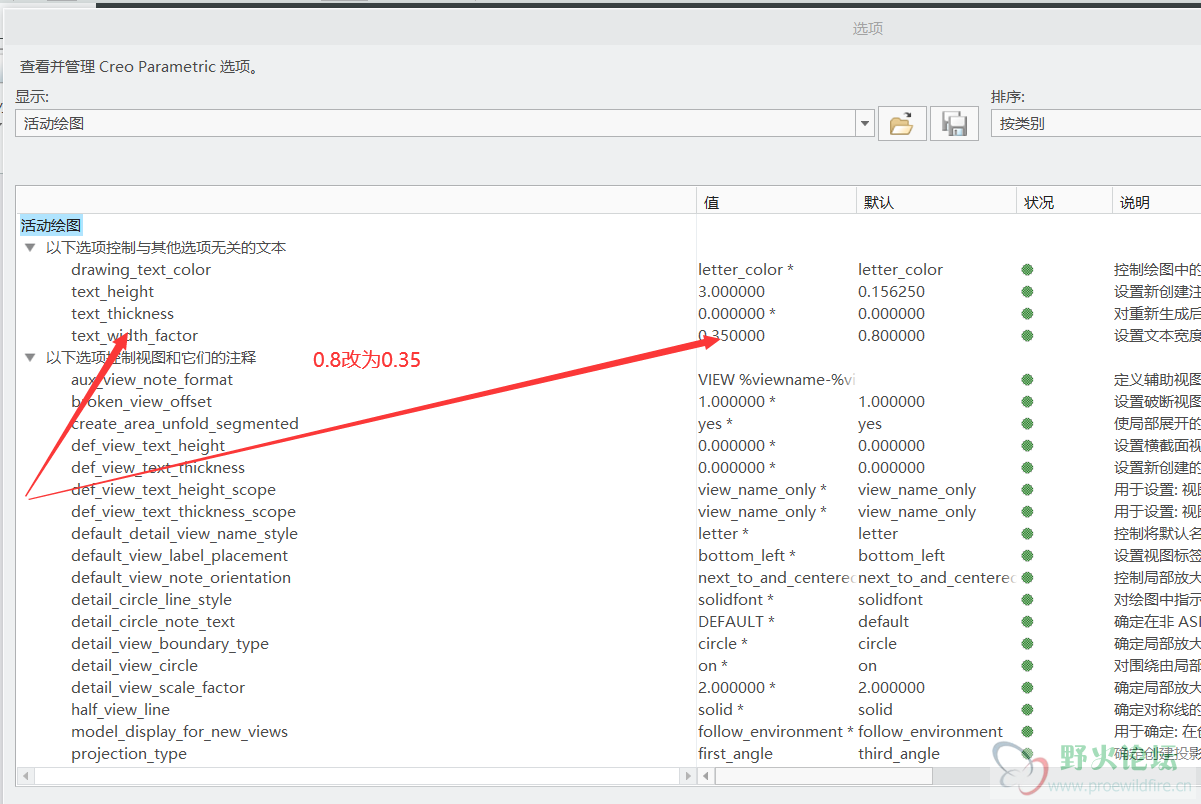Select def_view_text_thickness option
The height and width of the screenshot is (804, 1201).
tap(158, 468)
